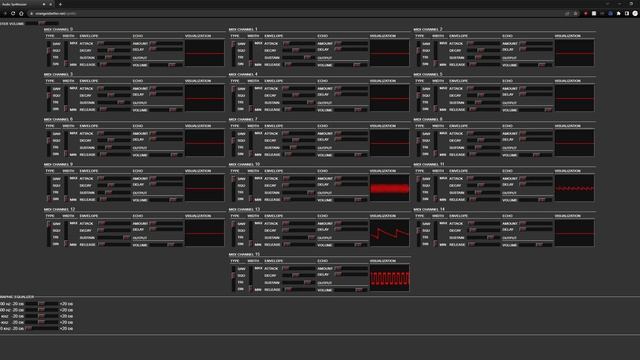This screenshot has height=360, width=640.
Task: Adjust MIDI Channel 7 echo Delay slider
Action: point(351,139)
